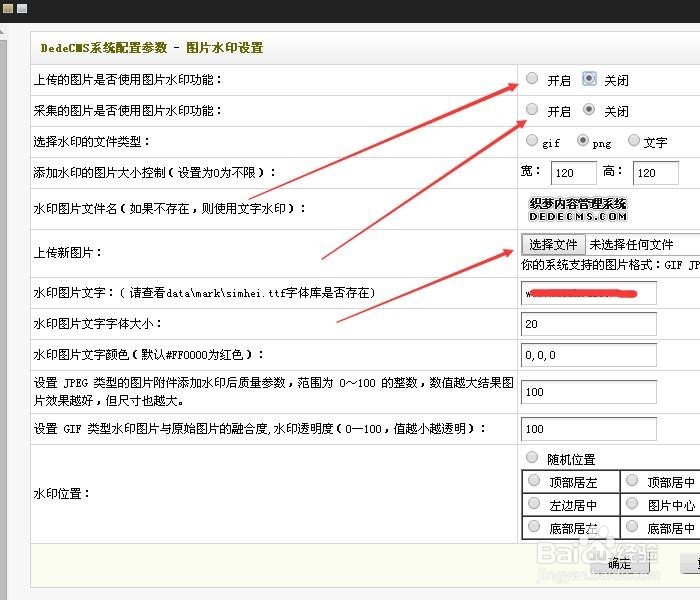Select 随机位置 watermark position
Viewport: 700px width, 600px height.
532,457
